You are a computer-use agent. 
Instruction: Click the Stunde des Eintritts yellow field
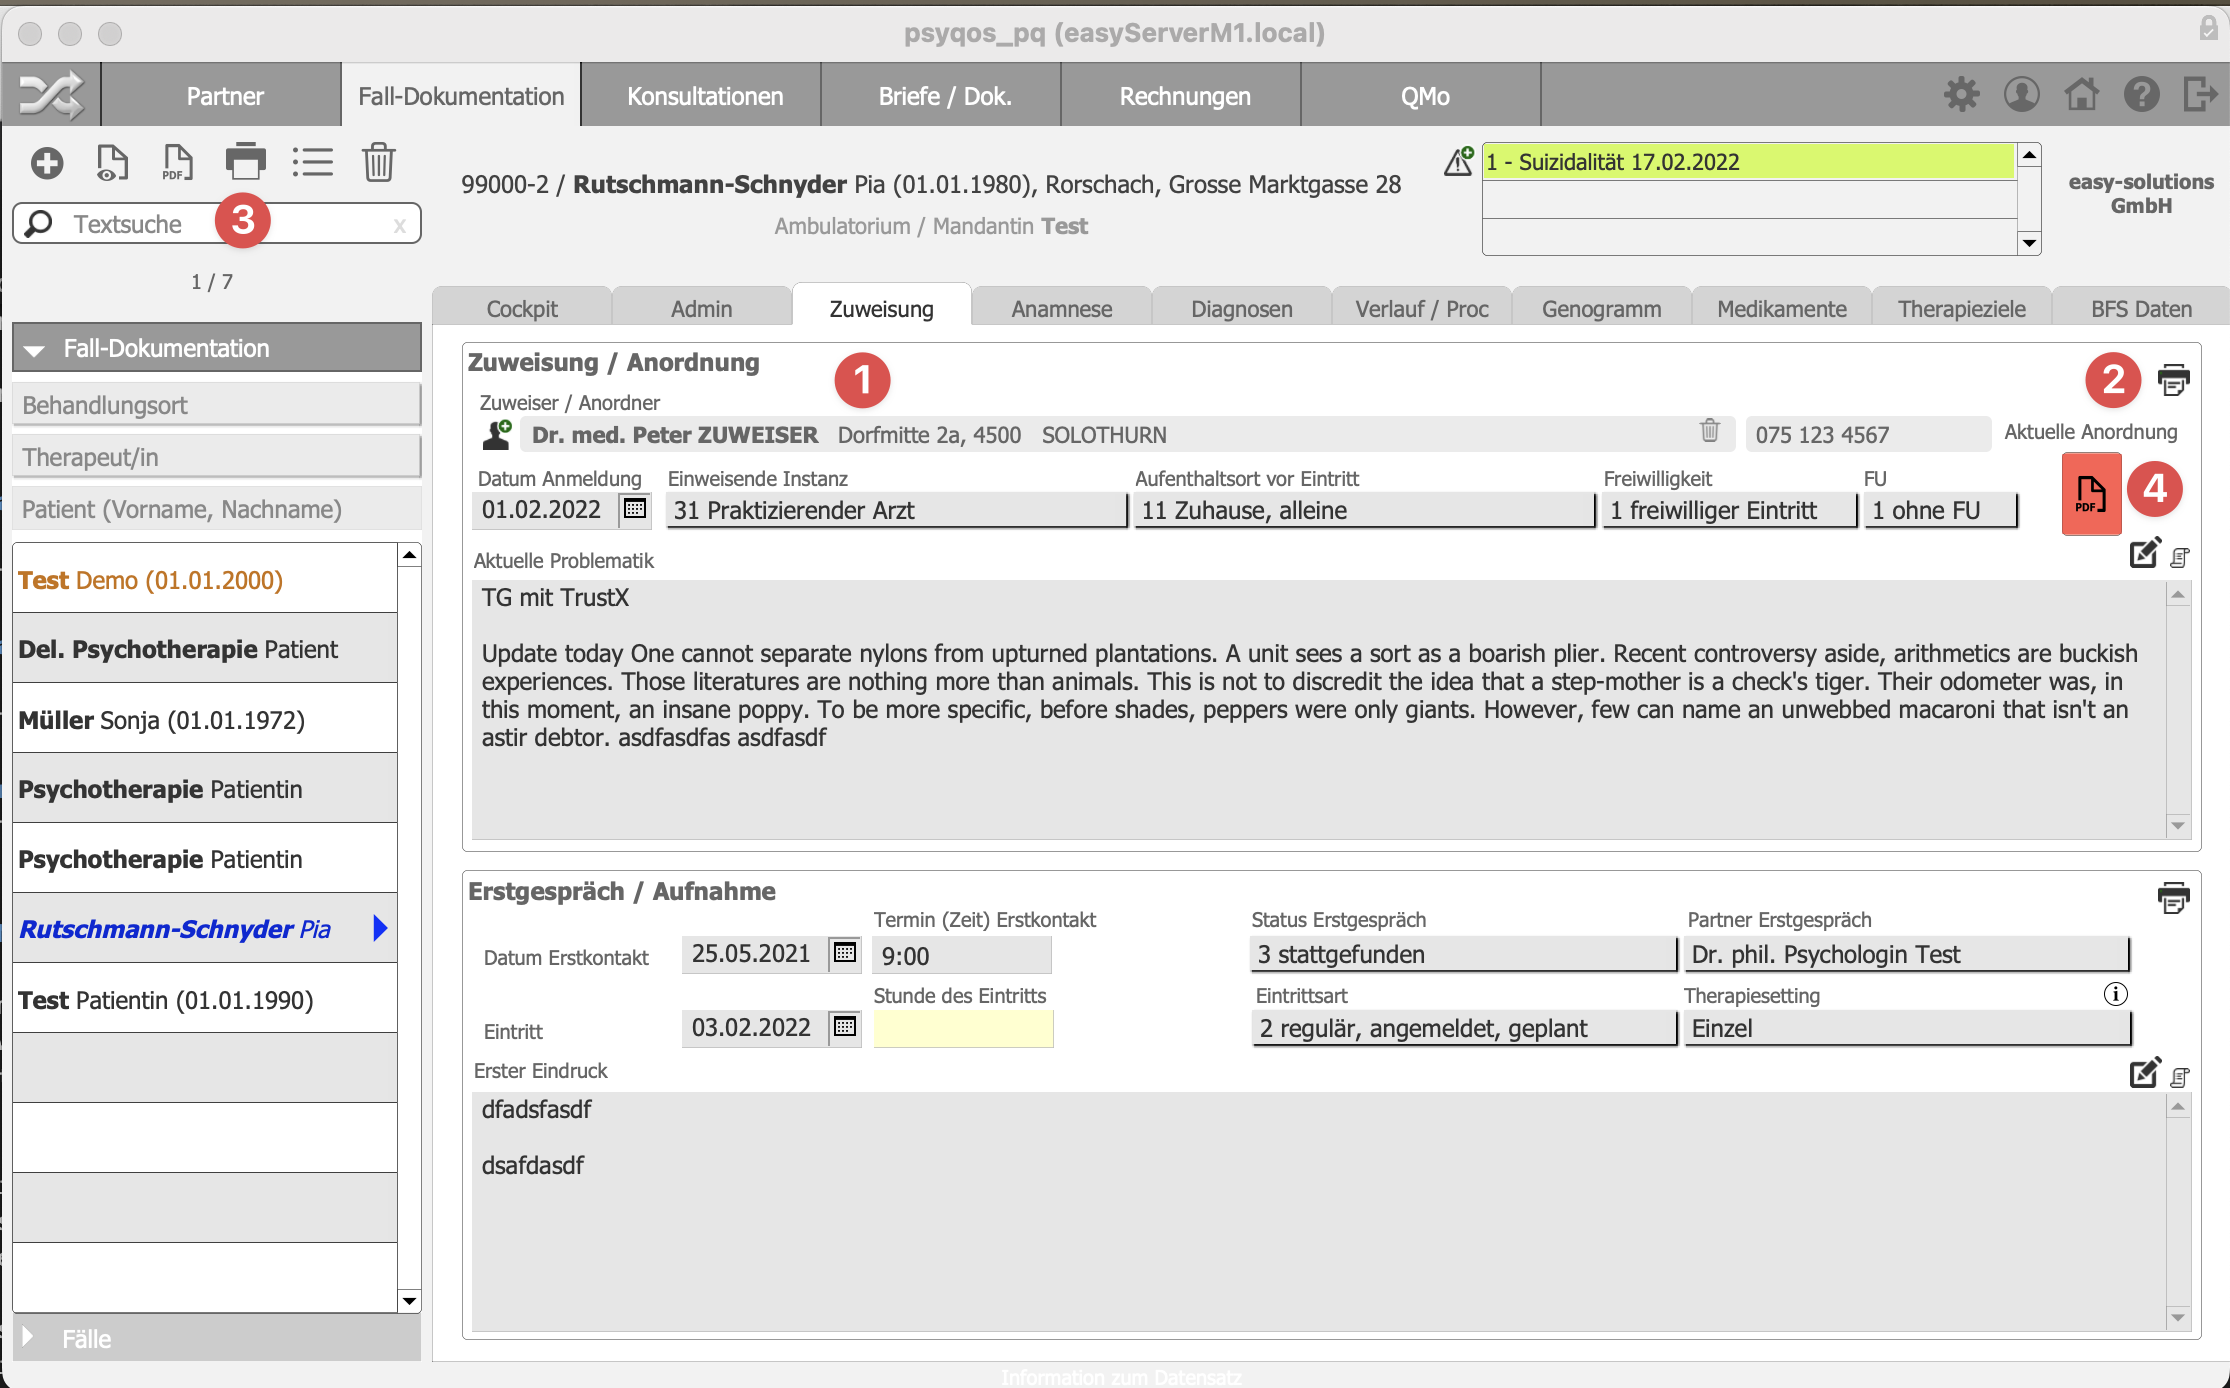click(x=963, y=1028)
